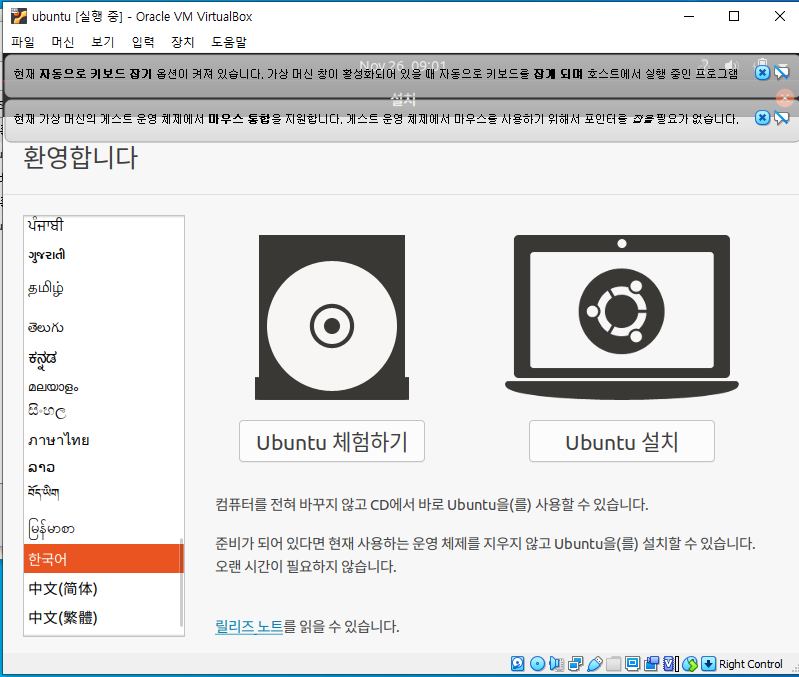Viewport: 799px width, 677px height.
Task: Click the audio status bar icon
Action: 556,663
